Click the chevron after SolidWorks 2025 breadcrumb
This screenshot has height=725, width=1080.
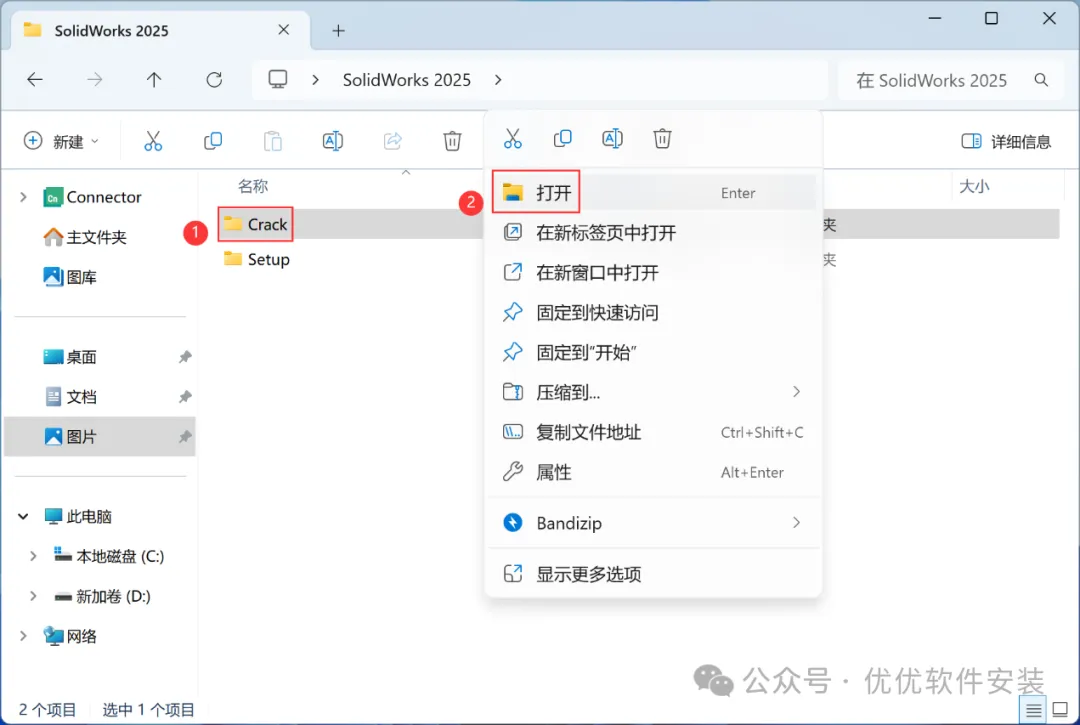click(x=498, y=80)
